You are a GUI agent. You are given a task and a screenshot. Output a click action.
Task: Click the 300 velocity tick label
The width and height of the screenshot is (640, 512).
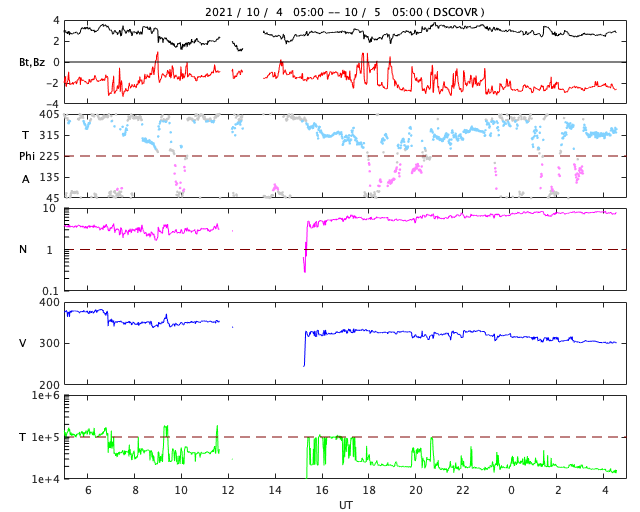click(49, 343)
